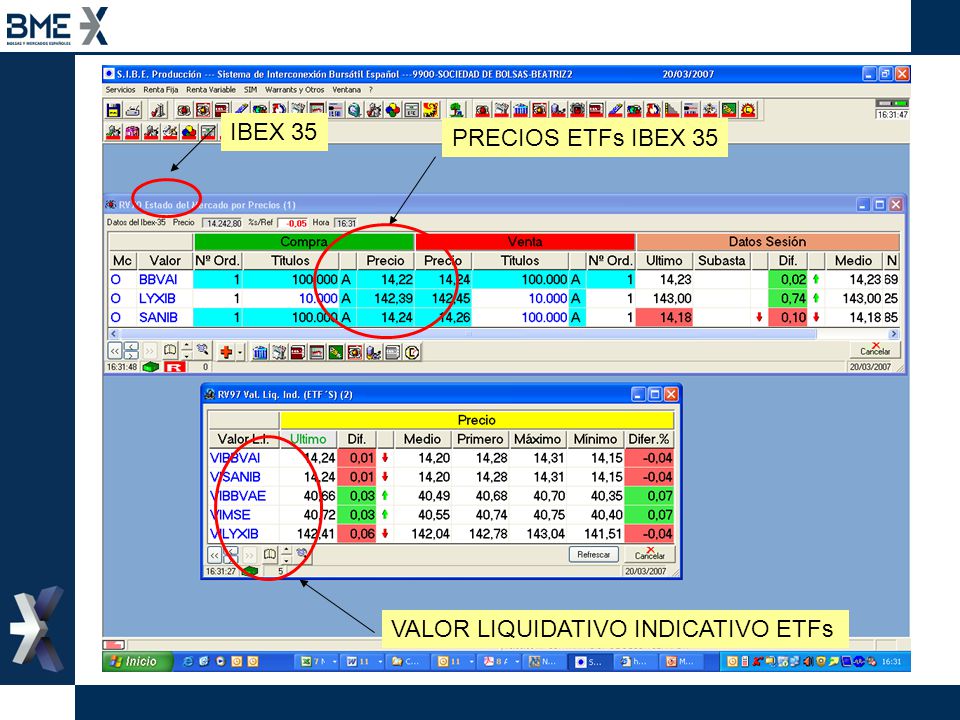The width and height of the screenshot is (960, 720).
Task: Click the %s/Ref field showing -0,05
Action: tap(293, 223)
